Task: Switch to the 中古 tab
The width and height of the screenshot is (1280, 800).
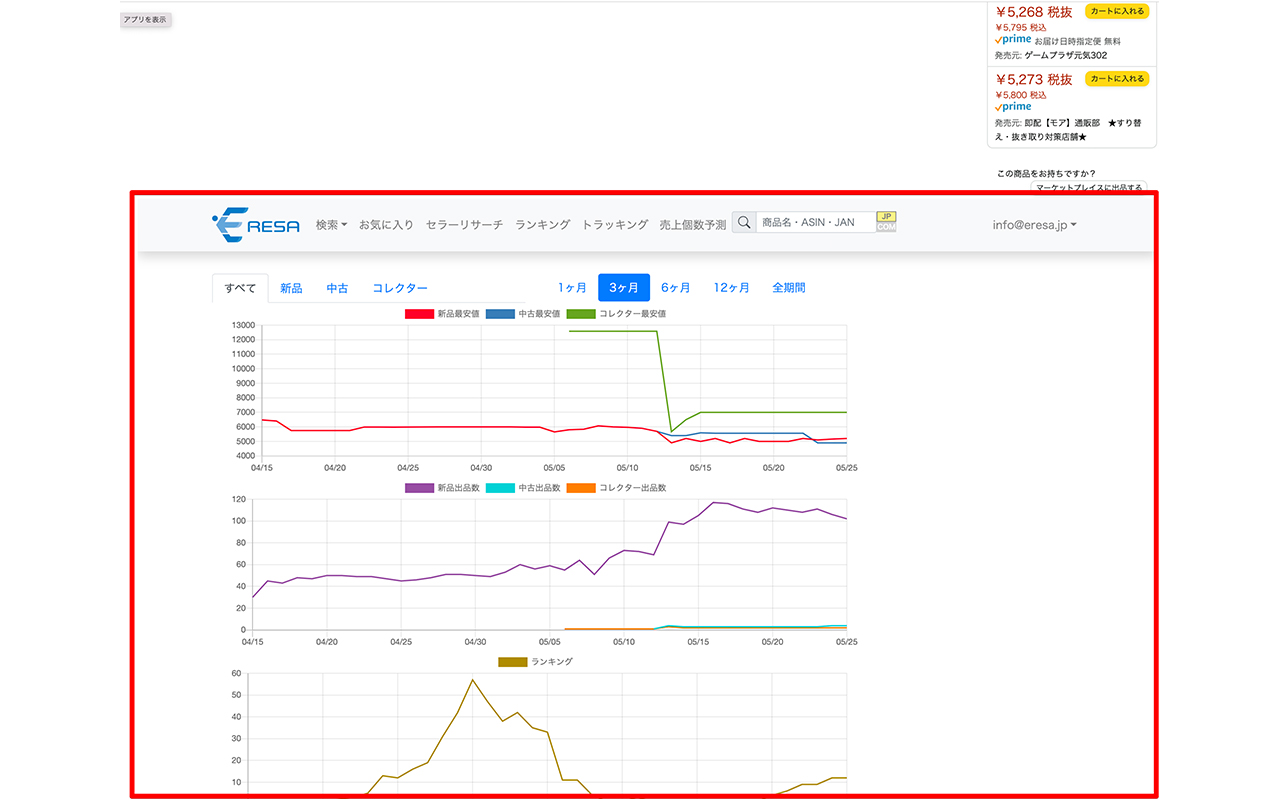Action: [x=337, y=288]
